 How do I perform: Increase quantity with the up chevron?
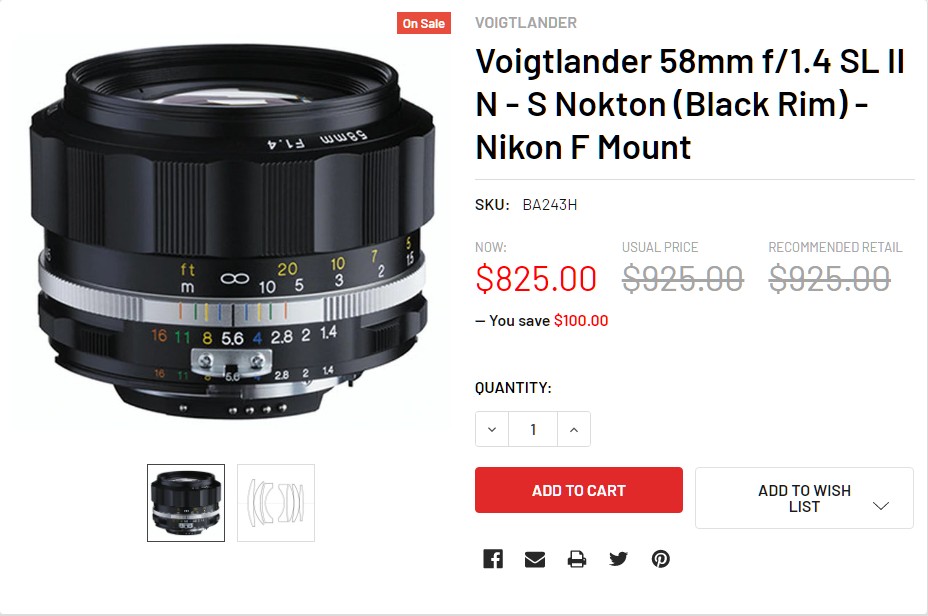573,429
